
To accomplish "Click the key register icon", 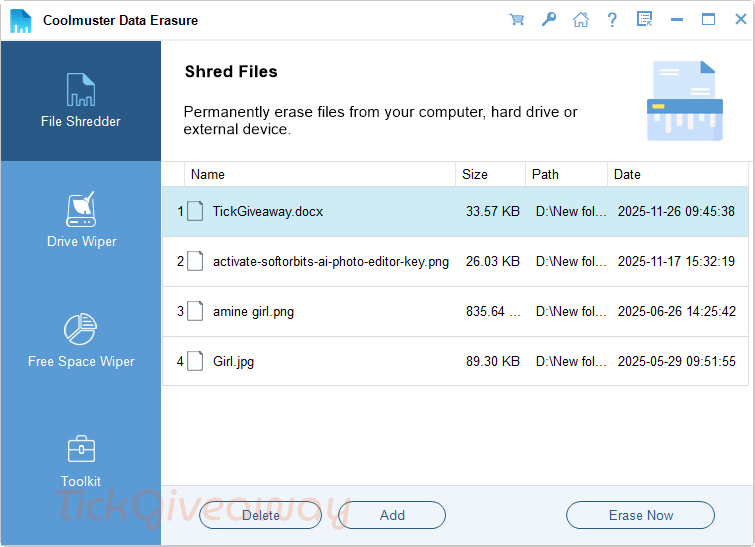I will click(548, 20).
